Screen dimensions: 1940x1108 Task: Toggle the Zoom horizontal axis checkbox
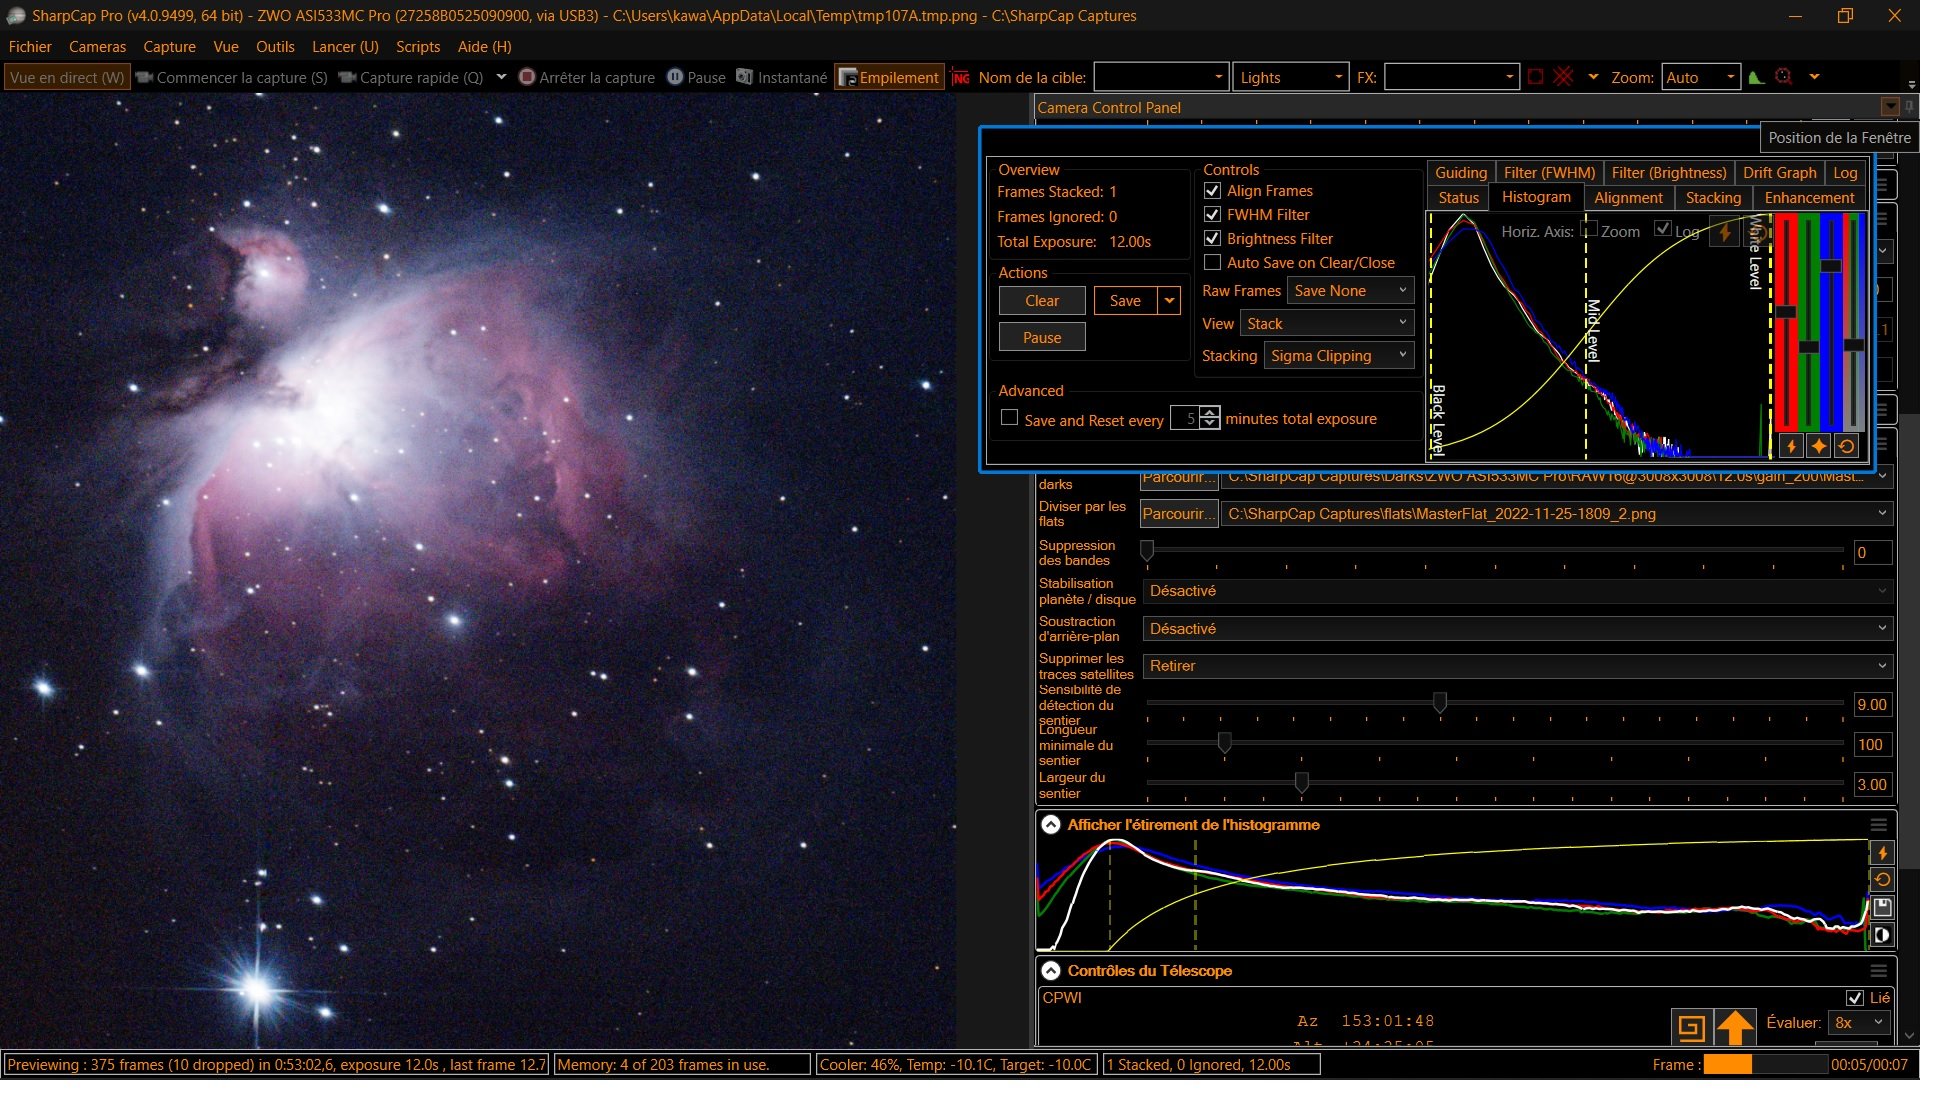click(1589, 228)
